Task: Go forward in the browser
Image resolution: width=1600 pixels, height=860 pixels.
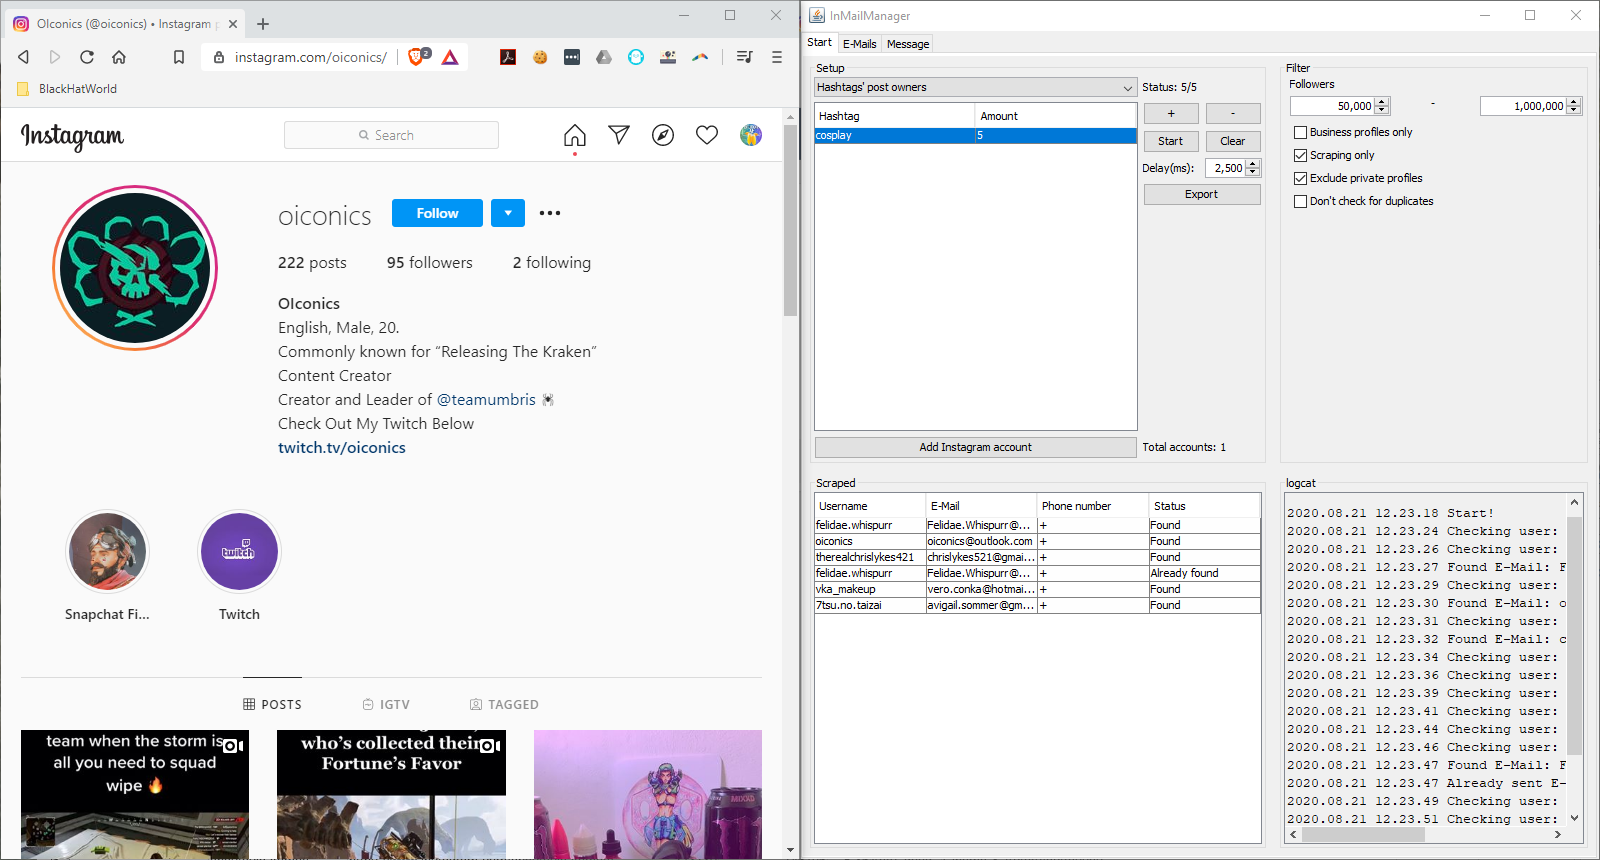Action: point(55,57)
